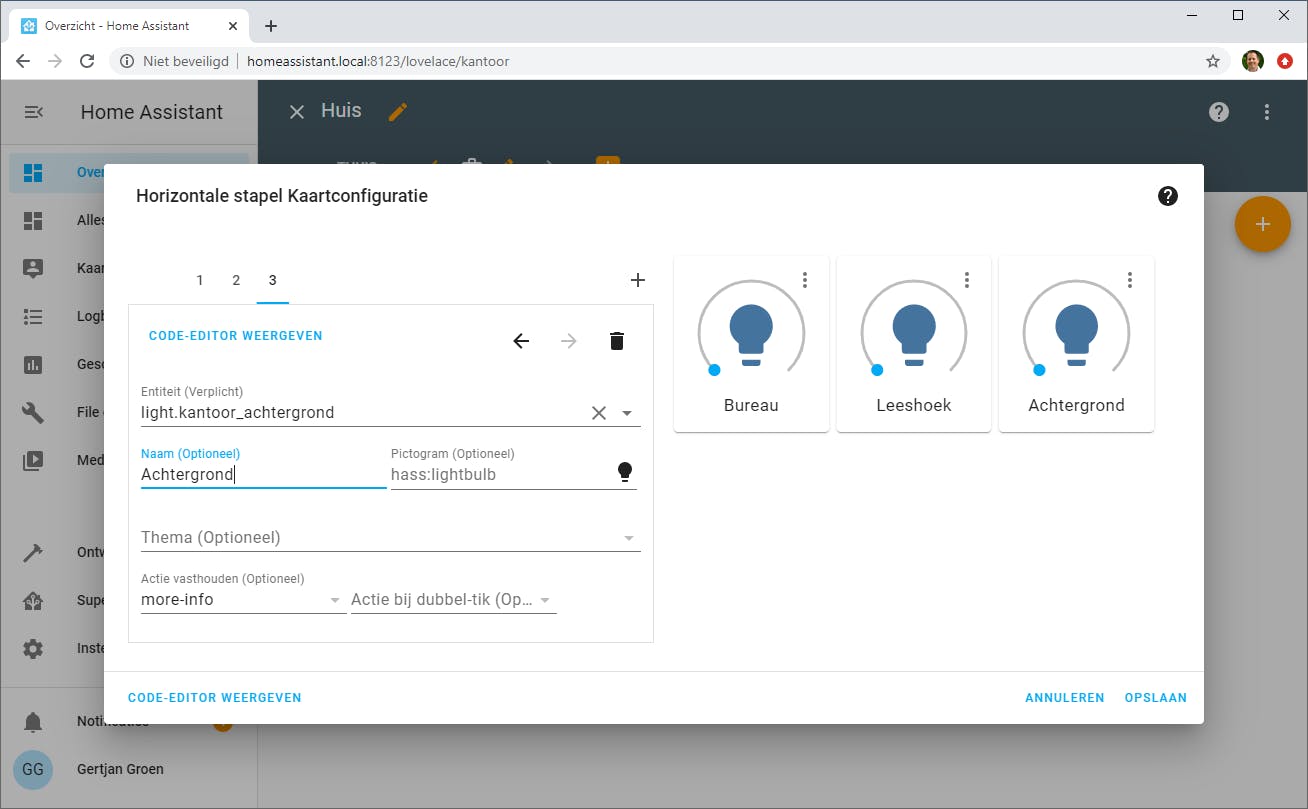This screenshot has width=1308, height=809.
Task: Open Overzicht dashboard icon in sidebar
Action: (33, 172)
